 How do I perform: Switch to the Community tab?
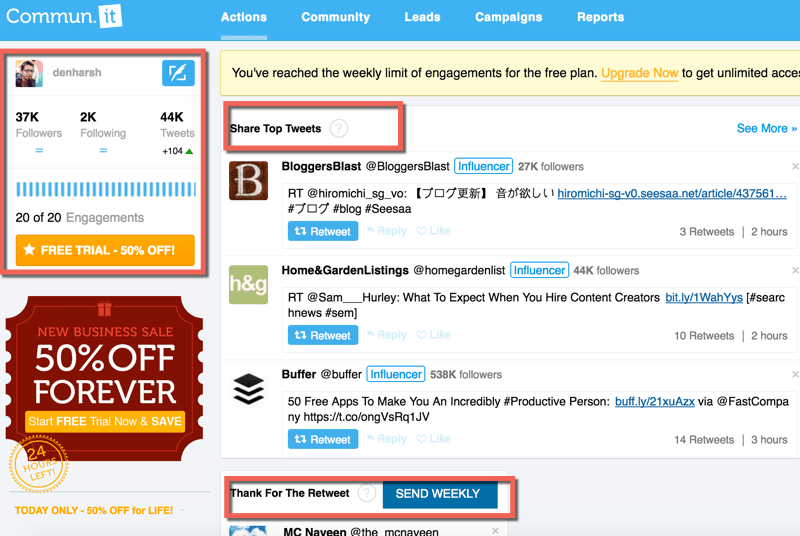point(336,17)
